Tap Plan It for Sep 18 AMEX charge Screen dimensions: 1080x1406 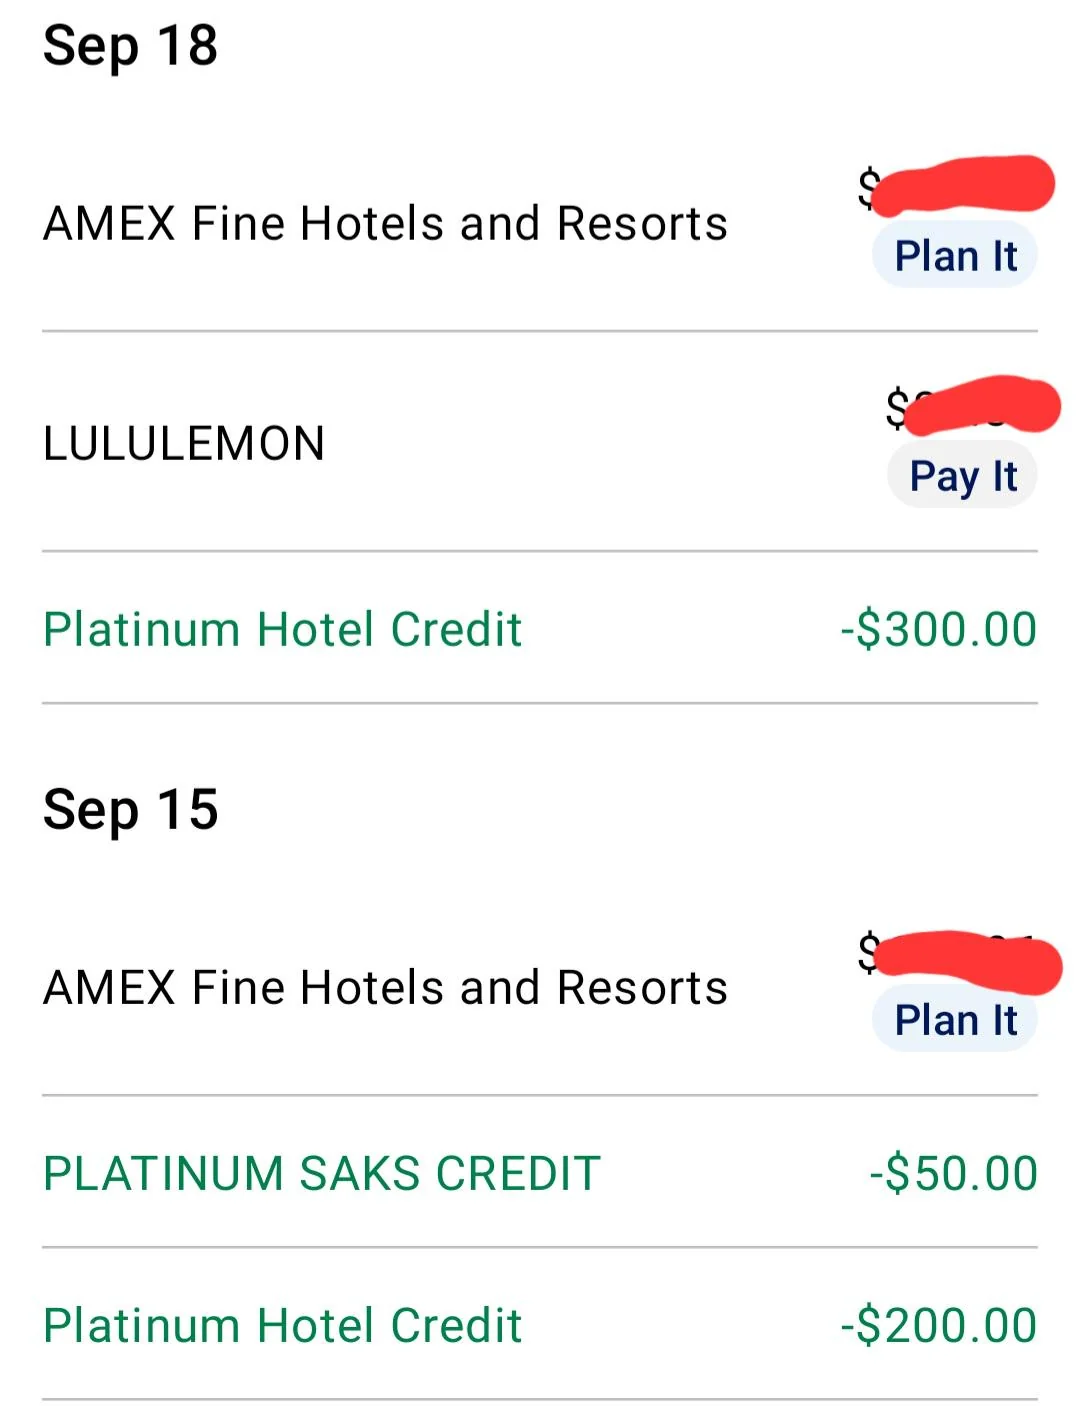[955, 256]
